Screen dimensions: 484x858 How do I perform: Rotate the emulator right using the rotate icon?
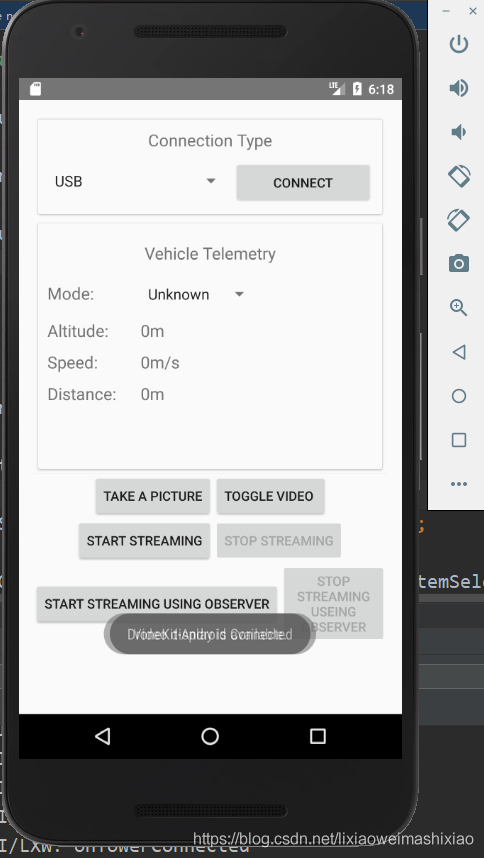coord(458,219)
